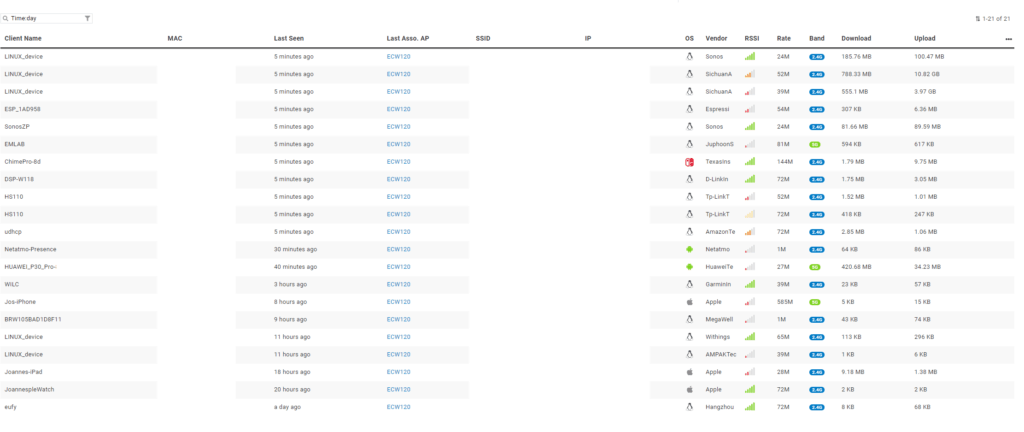Image resolution: width=1024 pixels, height=432 pixels.
Task: Click the Android OS icon for Netatmo-Presence
Action: (689, 249)
